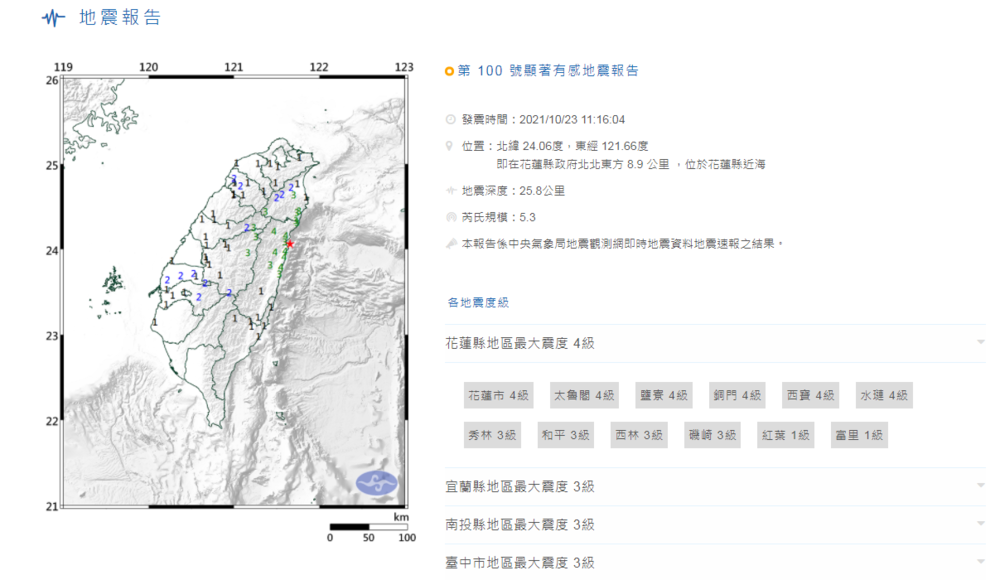This screenshot has width=1000, height=580.
Task: Select the 秀林 3級 station tag
Action: tap(491, 435)
